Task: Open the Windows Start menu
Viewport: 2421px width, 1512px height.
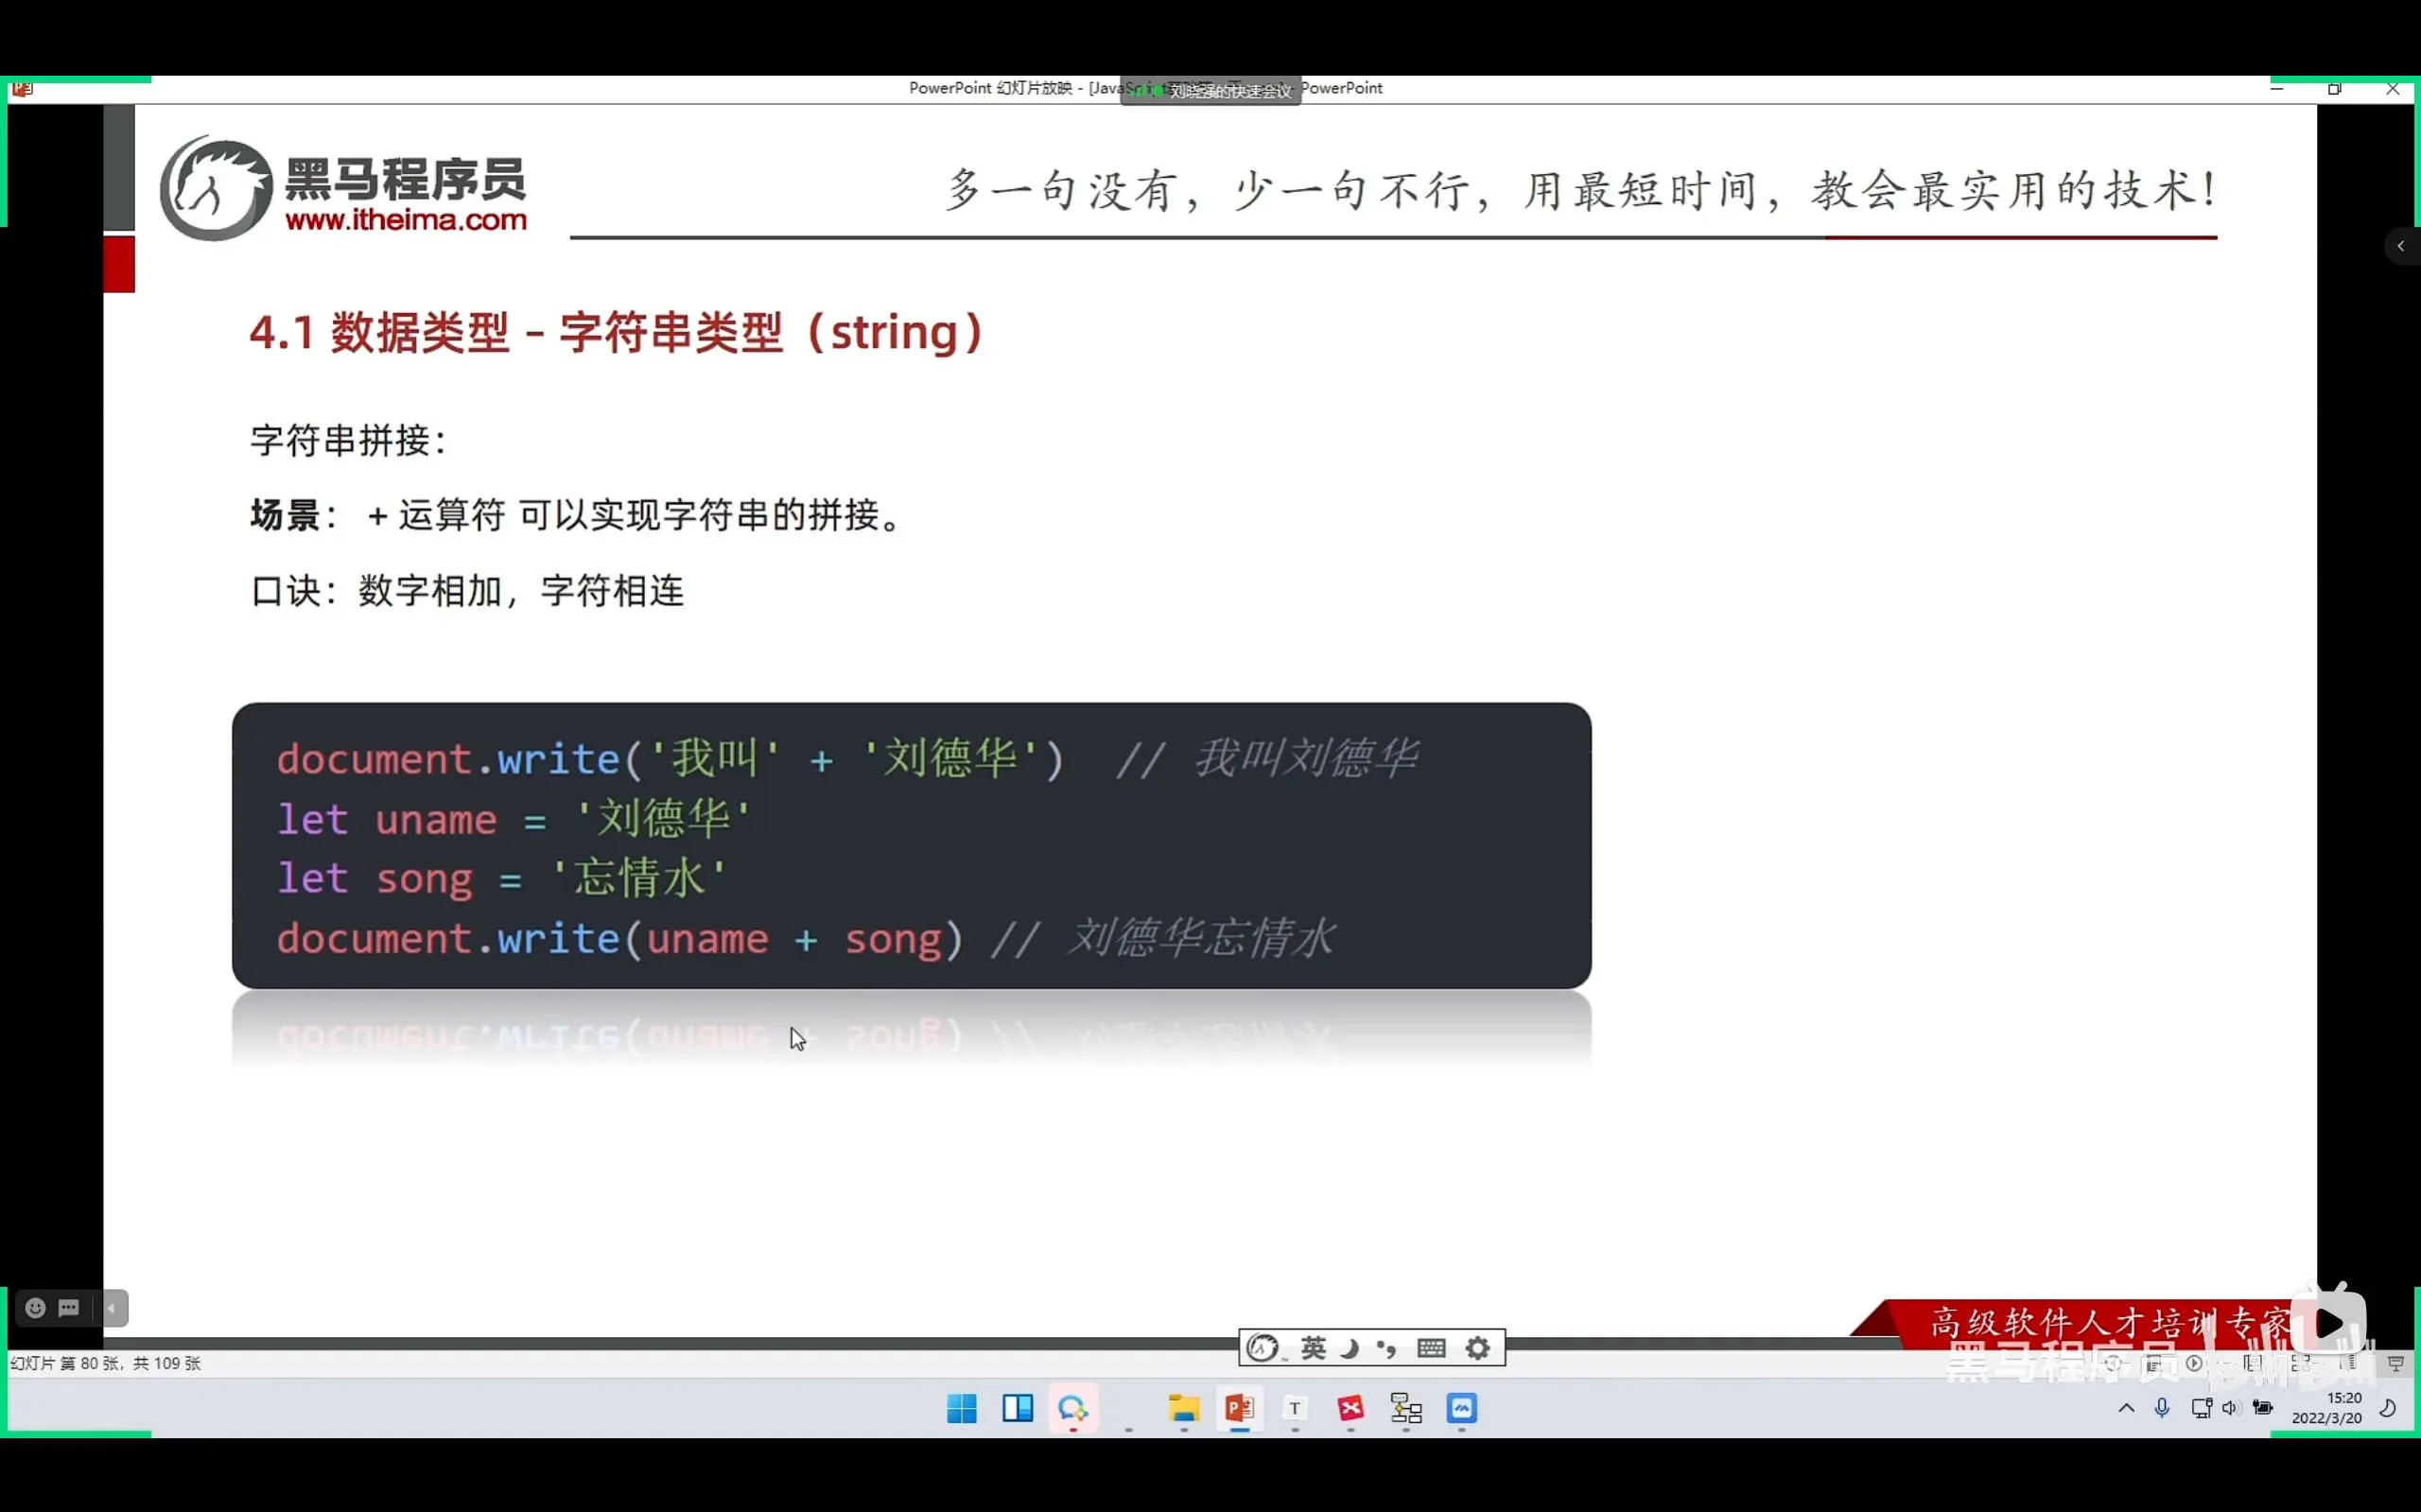Action: tap(961, 1408)
